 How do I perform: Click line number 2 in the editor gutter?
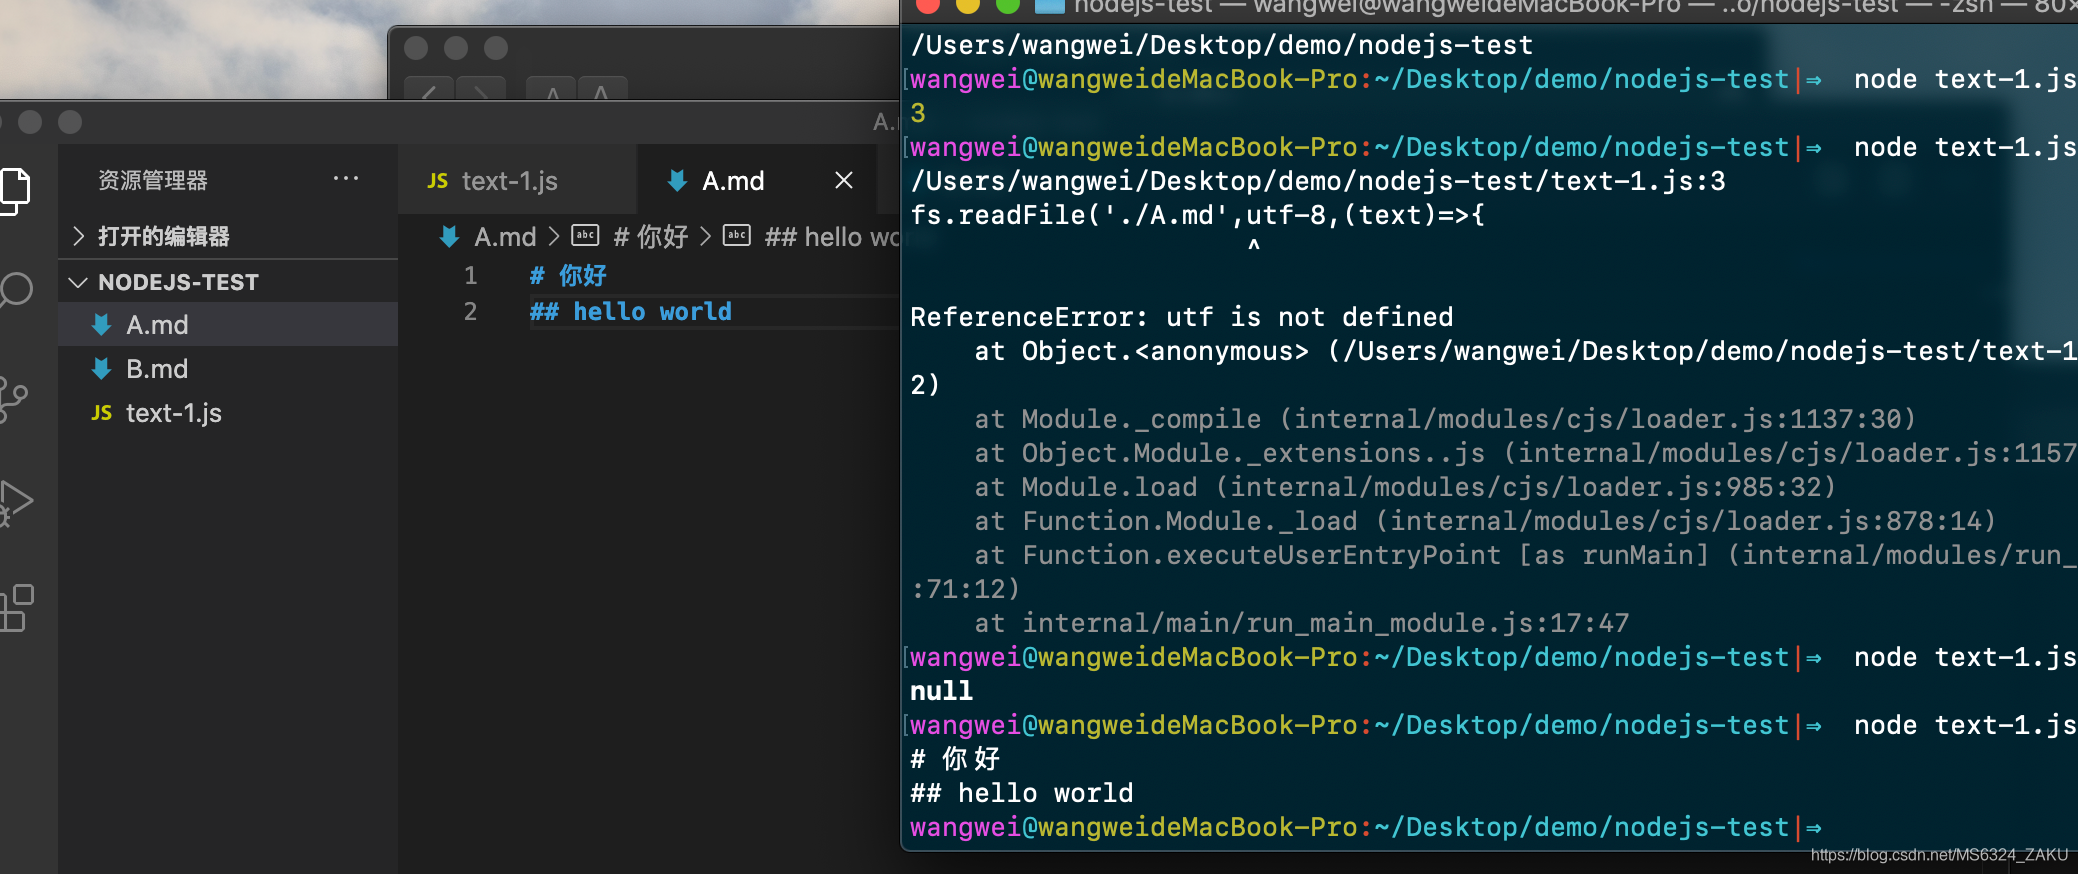coord(470,312)
